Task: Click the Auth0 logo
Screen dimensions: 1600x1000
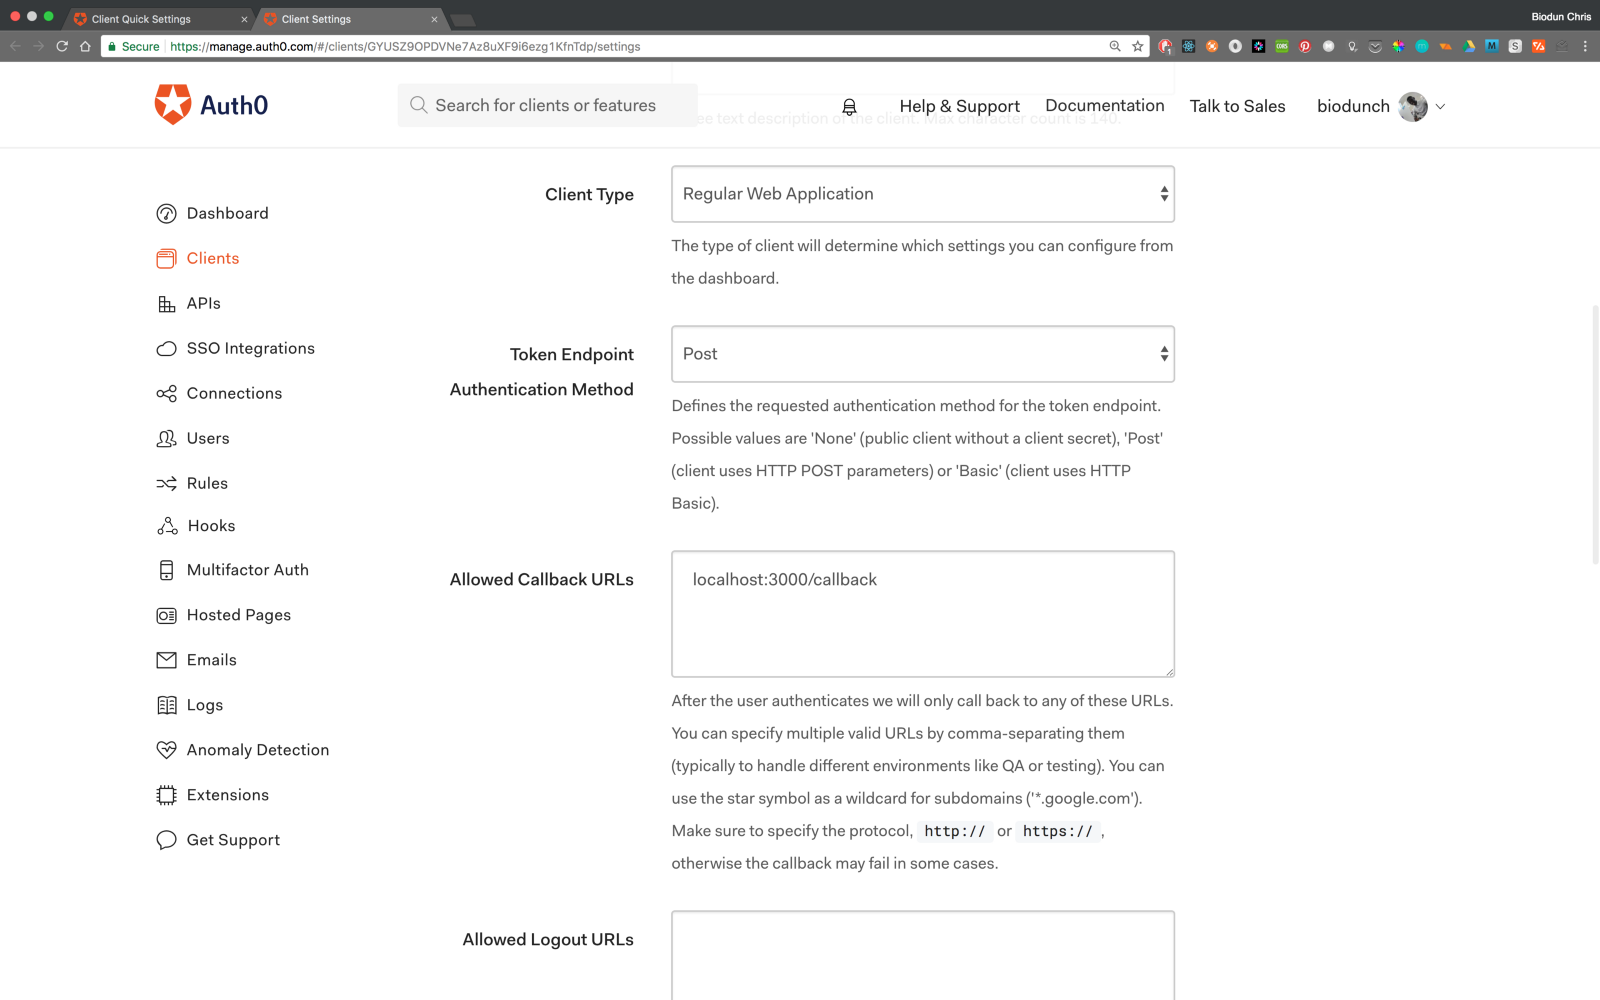Action: [x=211, y=105]
